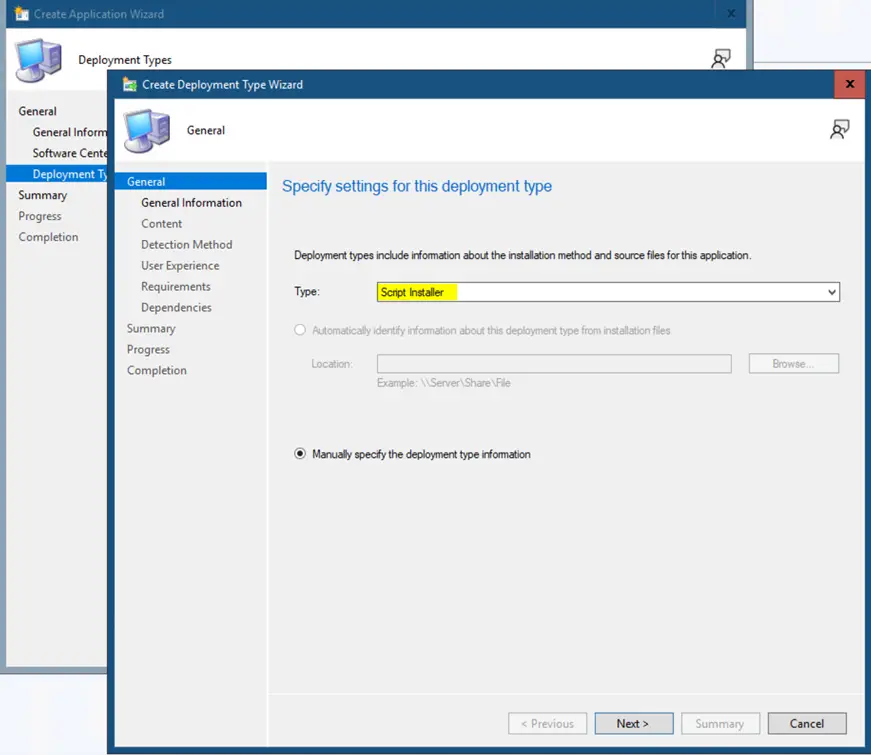Screen dimensions: 871x755
Task: Click the Example \\Server\Share\File hint text
Action: click(443, 383)
